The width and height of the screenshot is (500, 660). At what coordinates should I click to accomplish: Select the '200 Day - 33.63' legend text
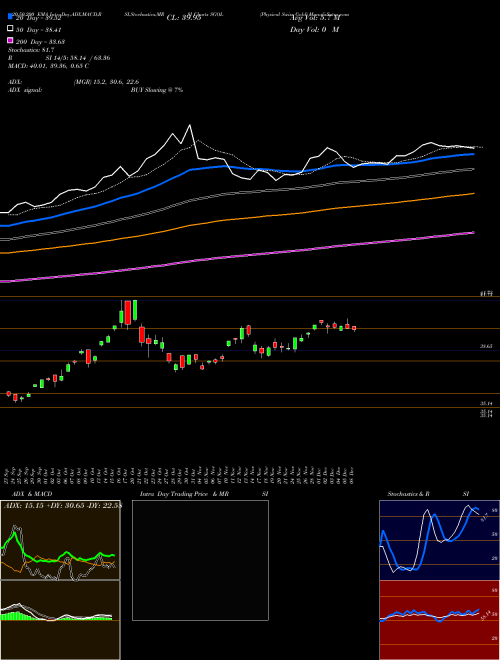pos(40,42)
